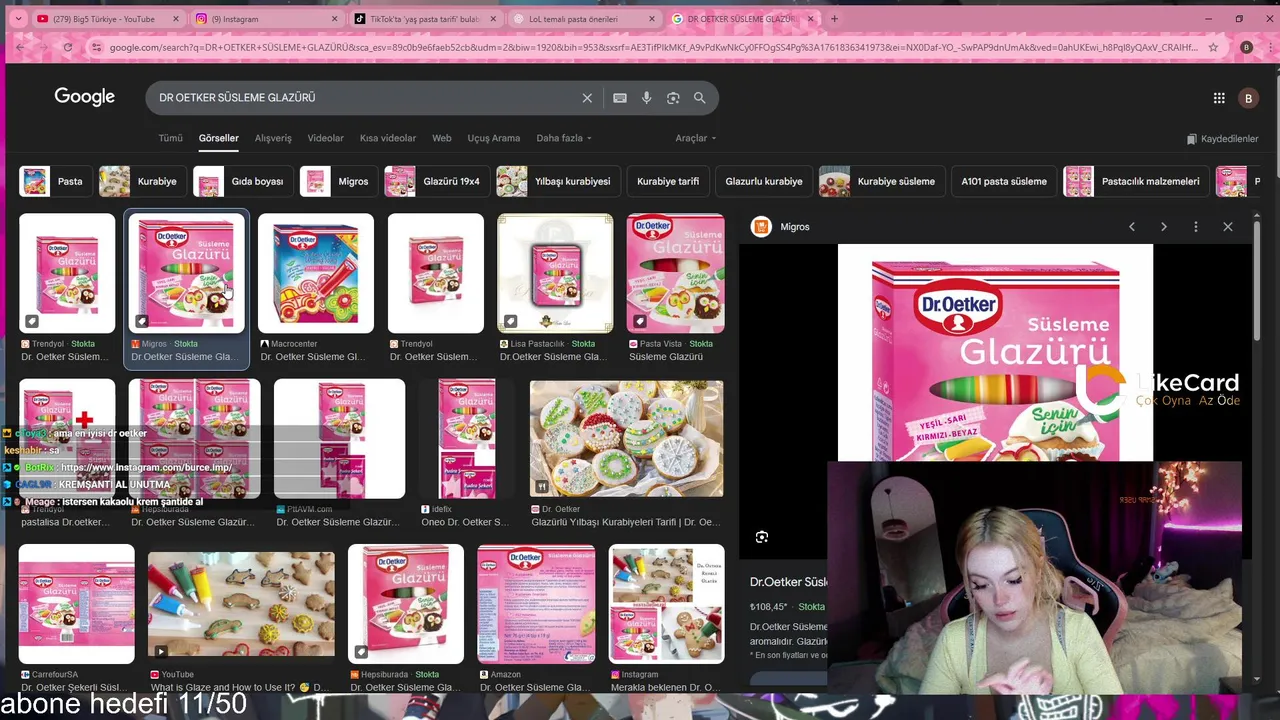1280x720 pixels.
Task: Open the Glazürlü Yılbaşı Kurabiyeleri cookie image
Action: (x=626, y=438)
